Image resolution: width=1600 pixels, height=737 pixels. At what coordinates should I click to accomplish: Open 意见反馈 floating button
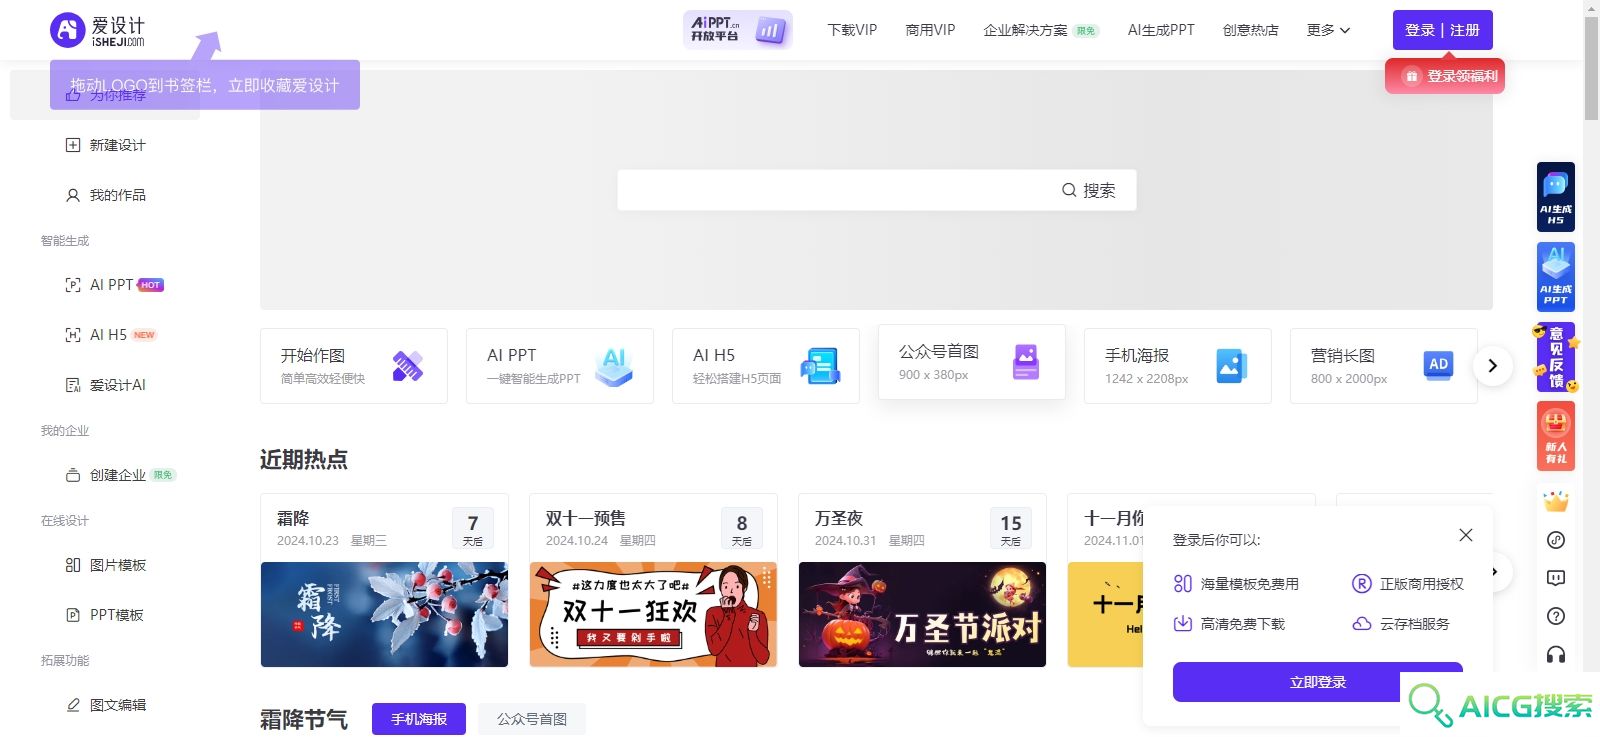[x=1555, y=357]
